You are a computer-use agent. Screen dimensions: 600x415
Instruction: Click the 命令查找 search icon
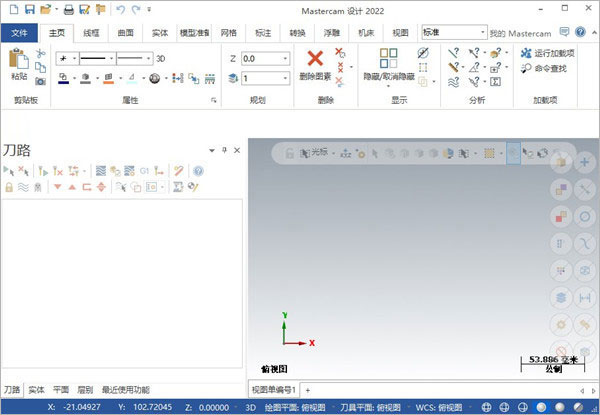click(x=526, y=68)
